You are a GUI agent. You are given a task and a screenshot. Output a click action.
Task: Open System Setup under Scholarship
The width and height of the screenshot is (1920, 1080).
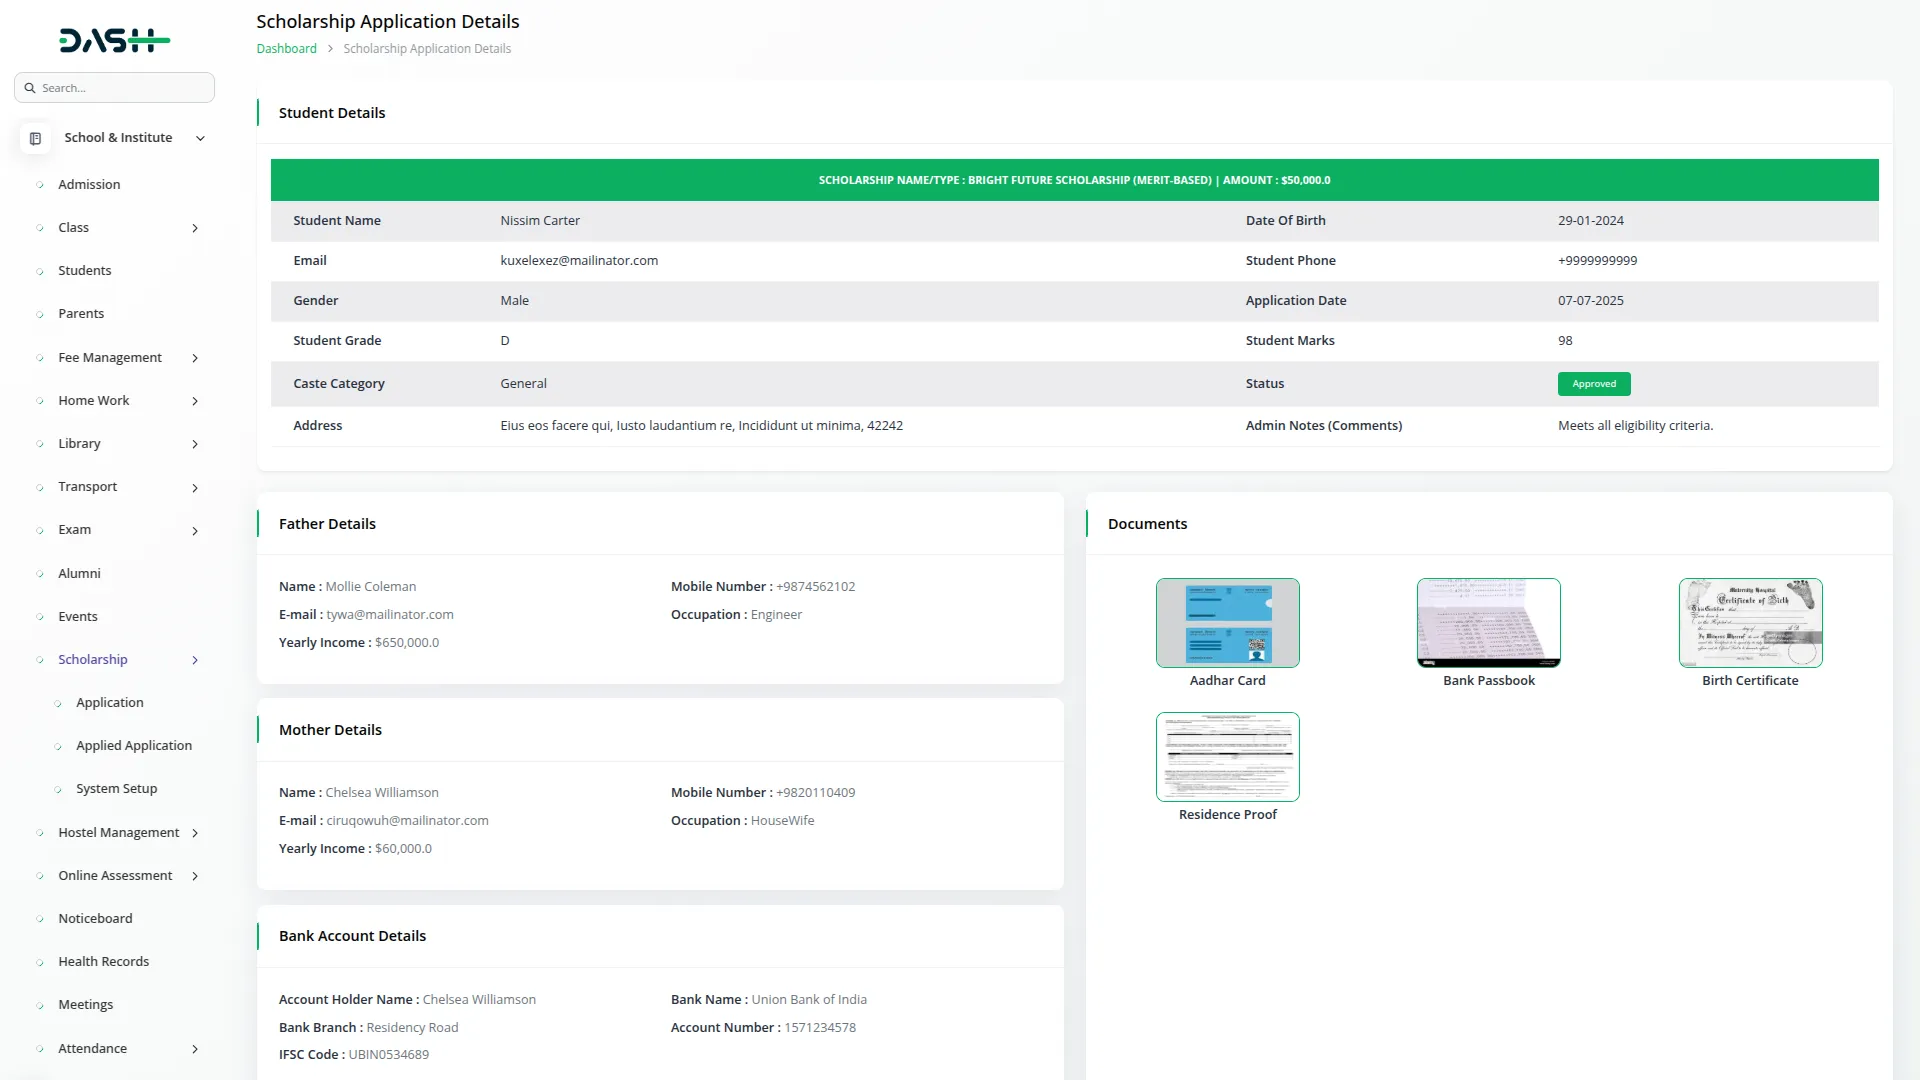click(116, 789)
